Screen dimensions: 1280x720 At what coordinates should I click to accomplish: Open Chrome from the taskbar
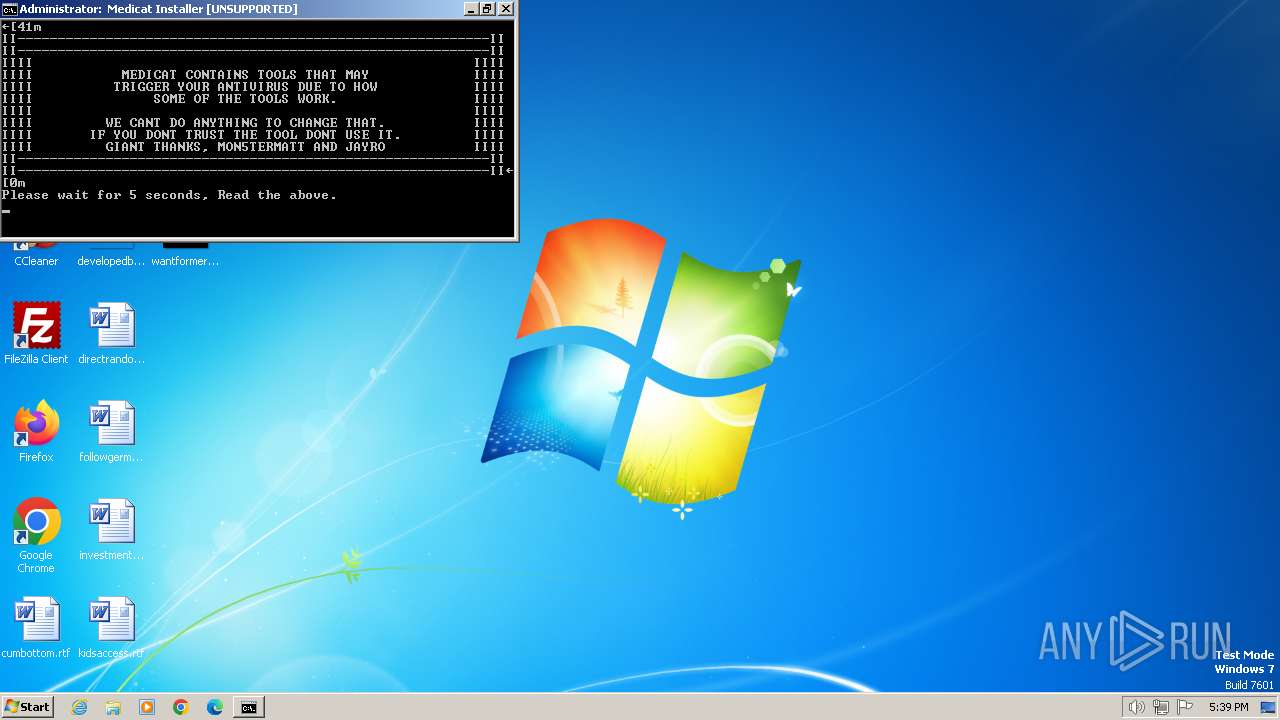click(x=181, y=707)
